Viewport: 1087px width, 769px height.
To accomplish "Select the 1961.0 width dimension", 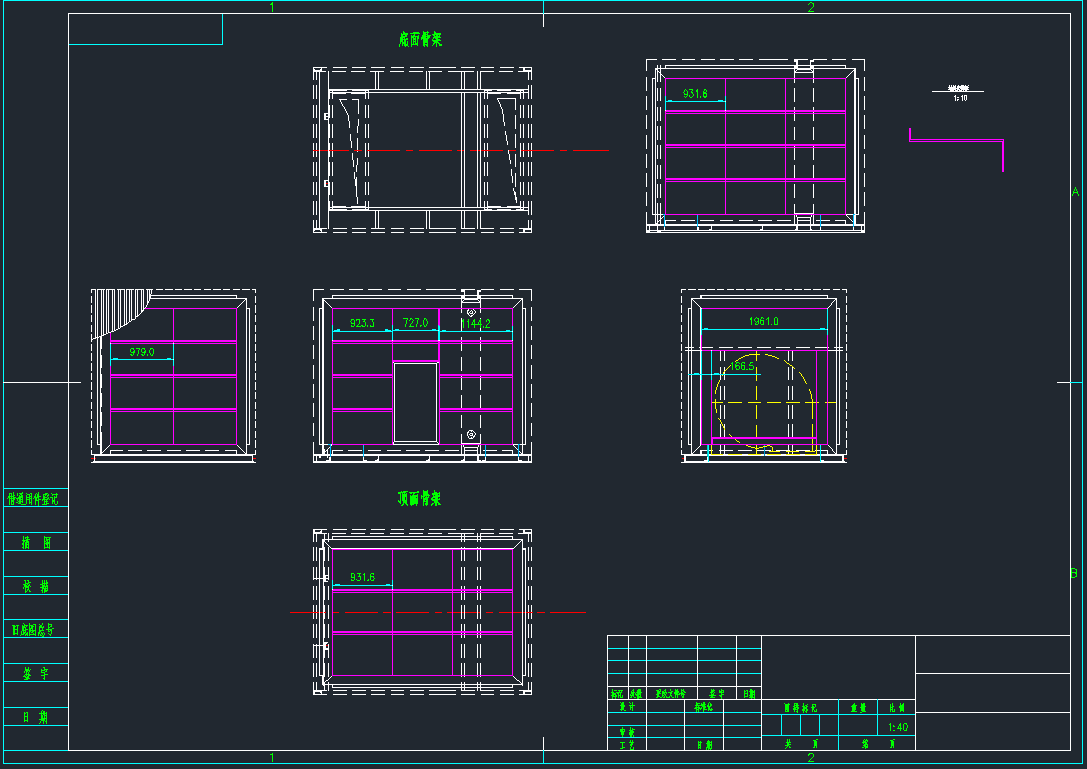I will point(766,322).
